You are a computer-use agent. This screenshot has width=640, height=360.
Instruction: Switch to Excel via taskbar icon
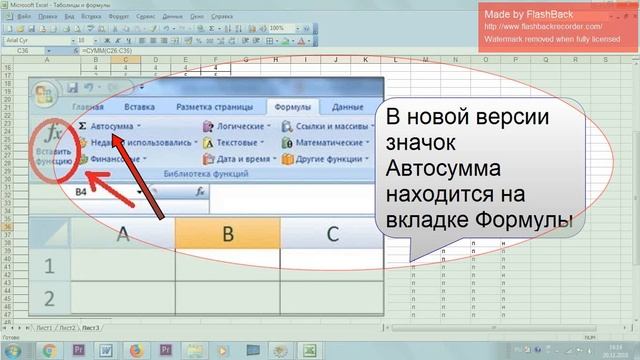click(309, 351)
